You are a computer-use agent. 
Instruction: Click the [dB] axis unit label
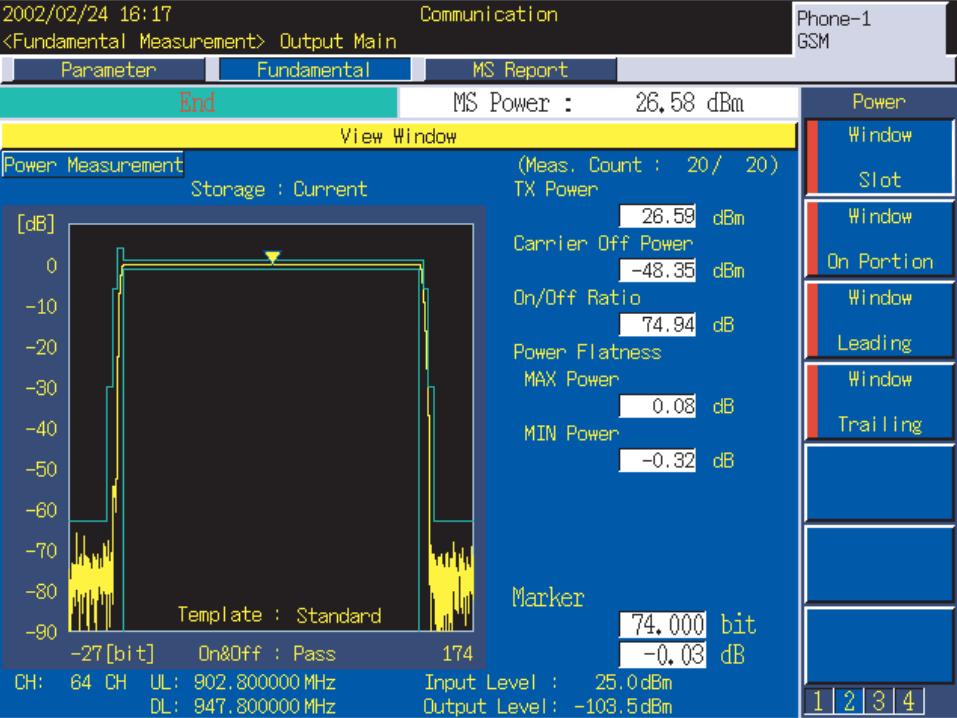(36, 223)
